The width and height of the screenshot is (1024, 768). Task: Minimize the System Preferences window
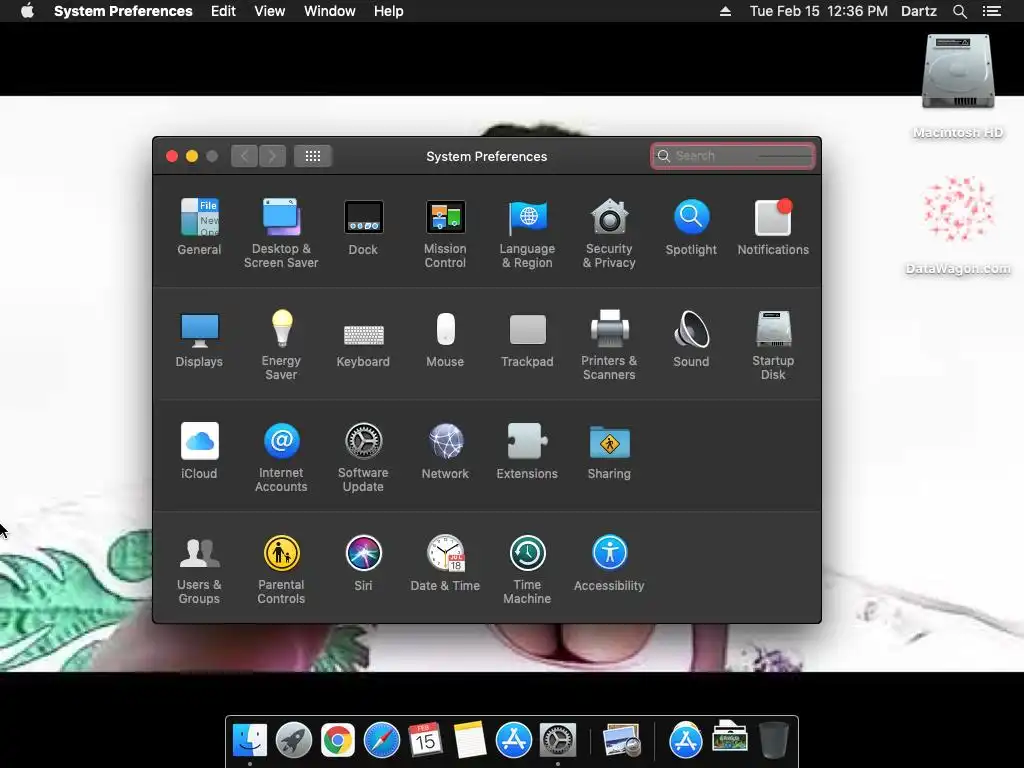click(x=192, y=156)
